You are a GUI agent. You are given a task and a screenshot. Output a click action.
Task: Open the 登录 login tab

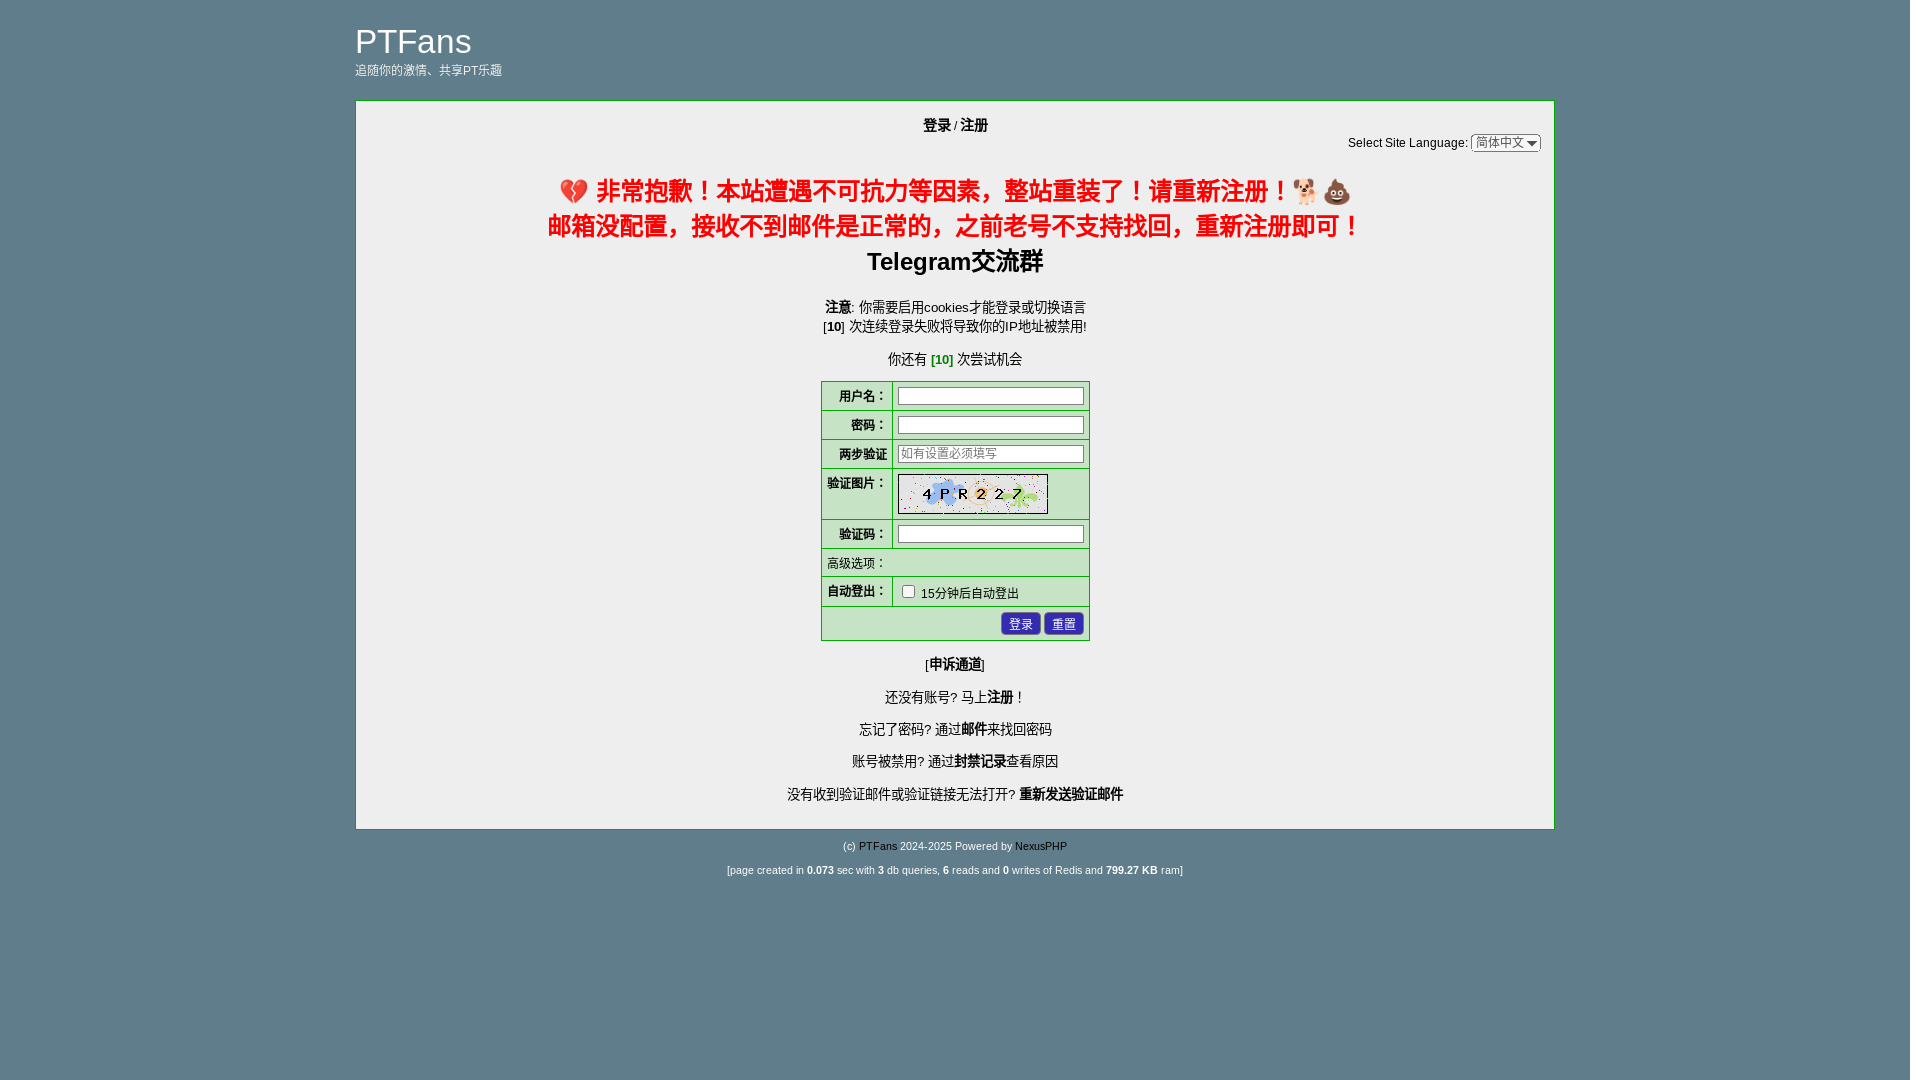(936, 126)
